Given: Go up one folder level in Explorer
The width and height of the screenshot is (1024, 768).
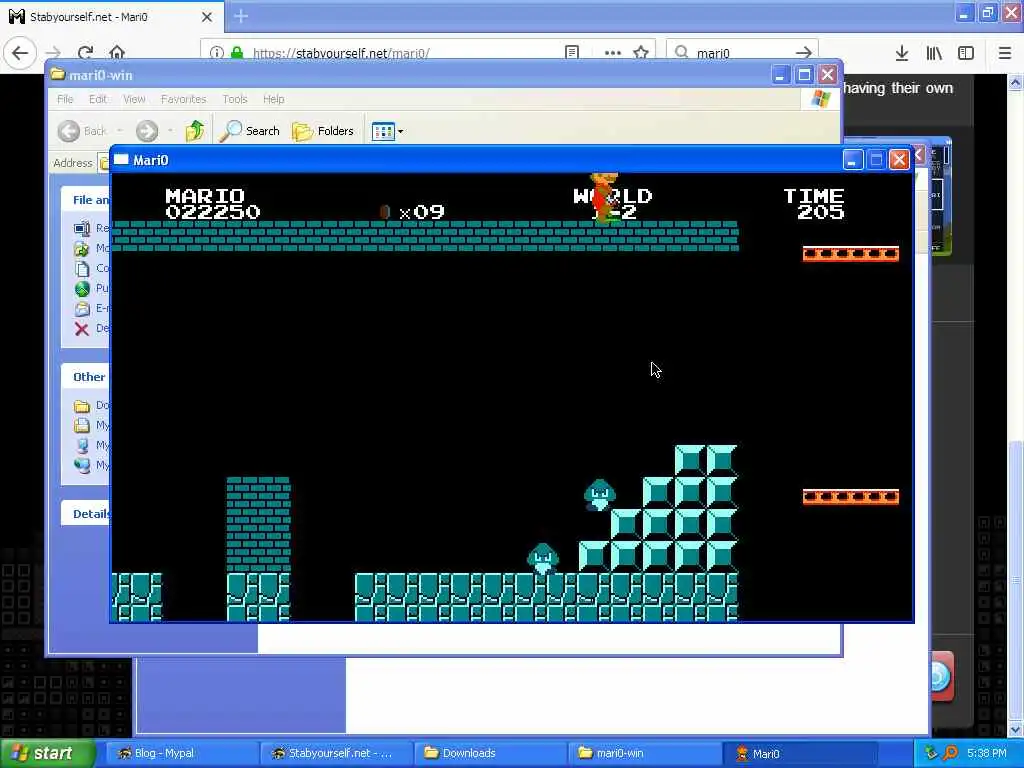Looking at the screenshot, I should 195,131.
